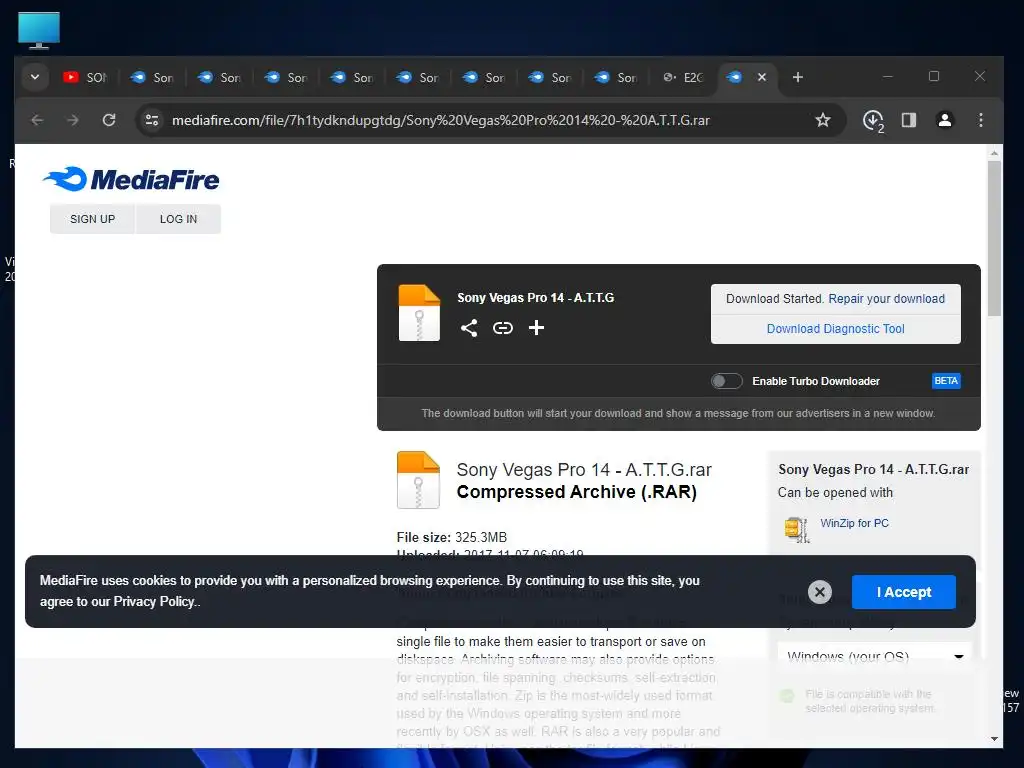1024x768 pixels.
Task: Click the BETA badge
Action: pyautogui.click(x=946, y=381)
